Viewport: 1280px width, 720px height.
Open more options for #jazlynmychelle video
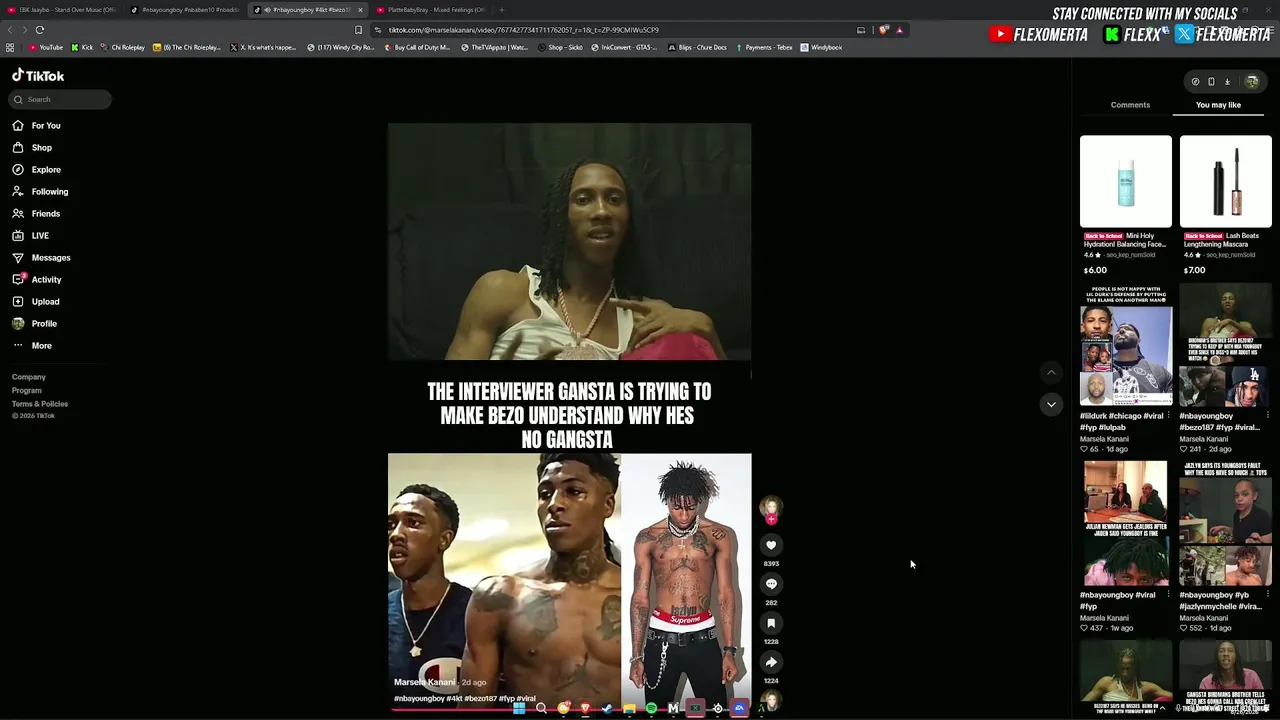pos(1268,595)
